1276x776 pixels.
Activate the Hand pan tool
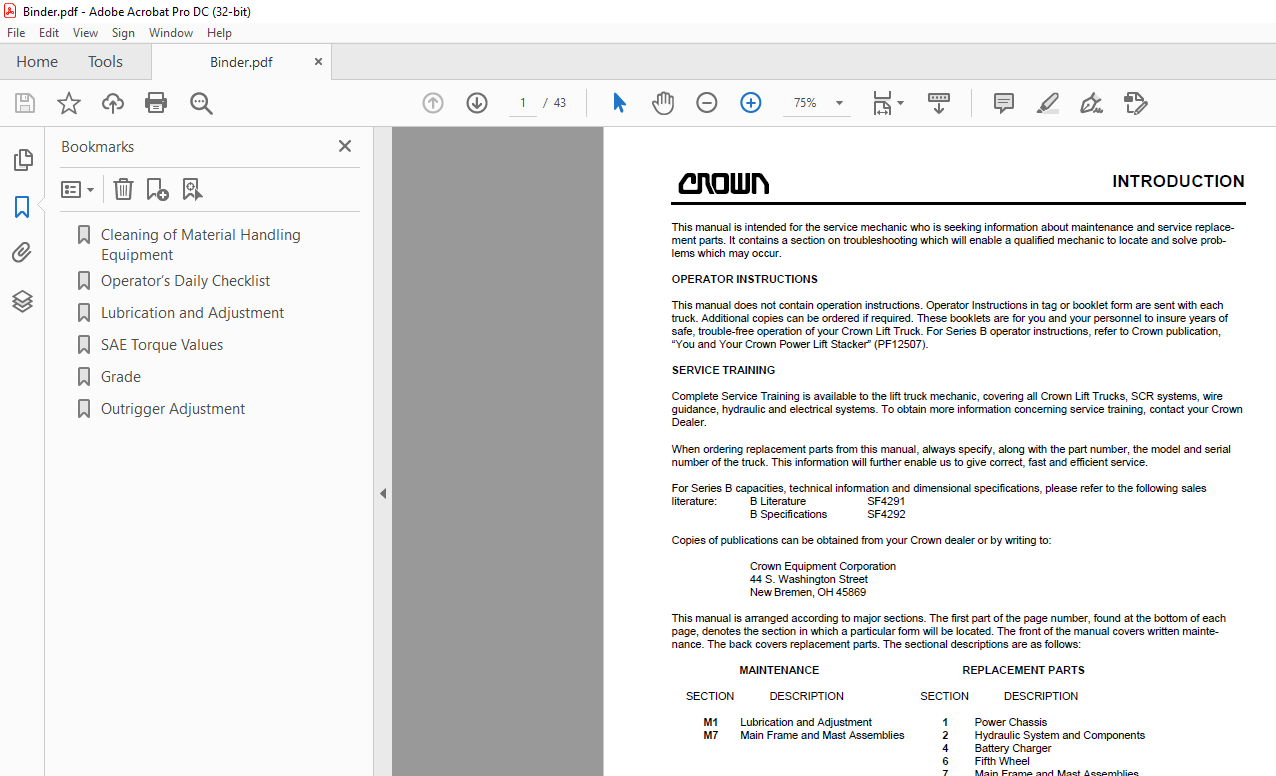click(663, 103)
